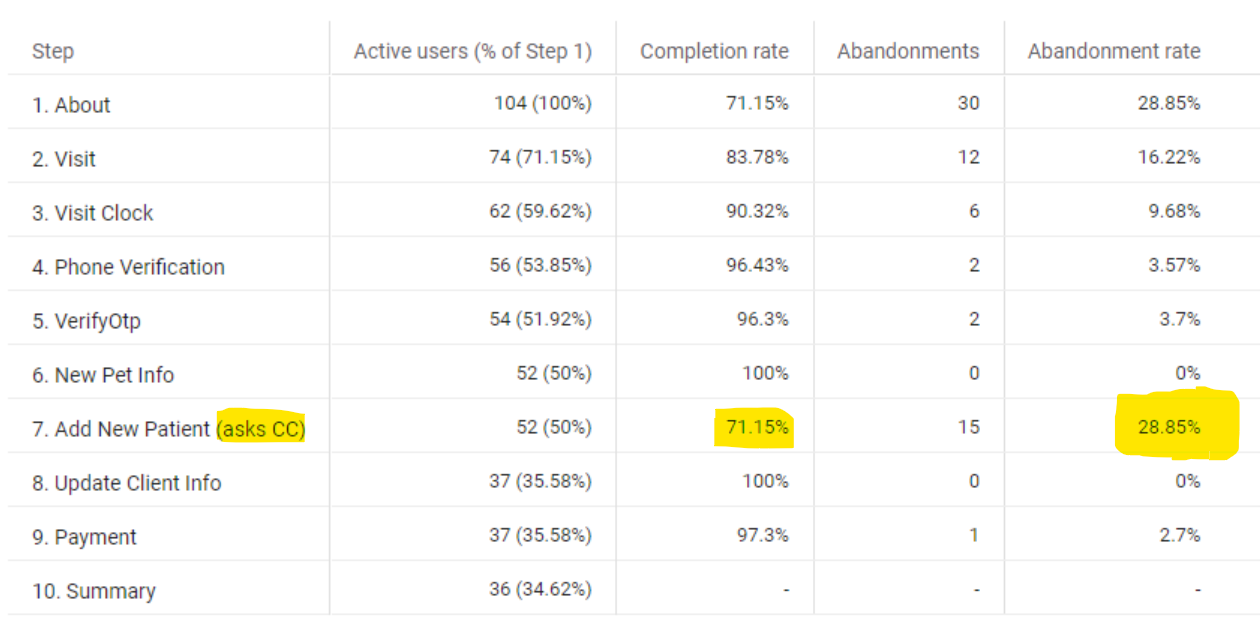
Task: Click the highlighted 71.15% completion rate cell
Action: pos(757,427)
